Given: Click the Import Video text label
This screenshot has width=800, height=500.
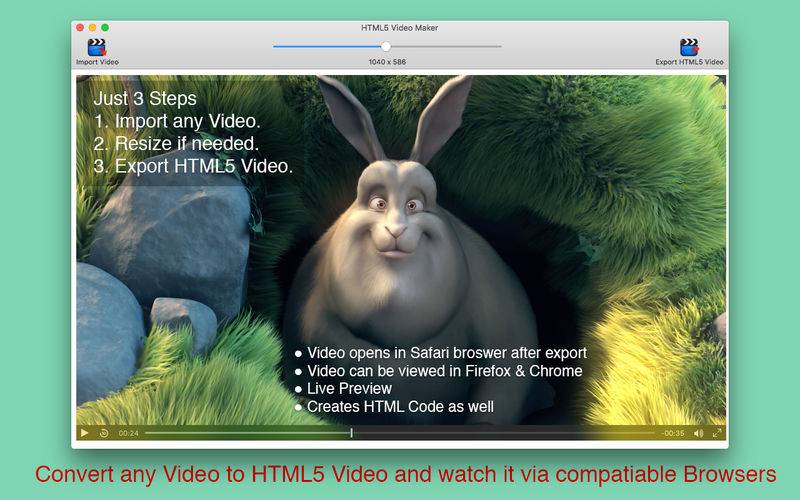Looking at the screenshot, I should (97, 62).
